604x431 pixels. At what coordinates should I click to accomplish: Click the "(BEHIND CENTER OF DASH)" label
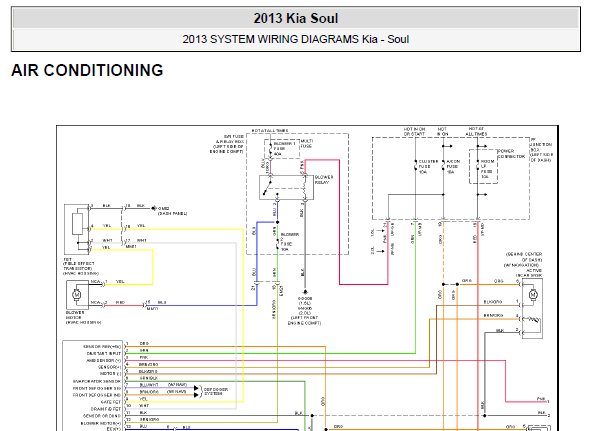pos(524,257)
